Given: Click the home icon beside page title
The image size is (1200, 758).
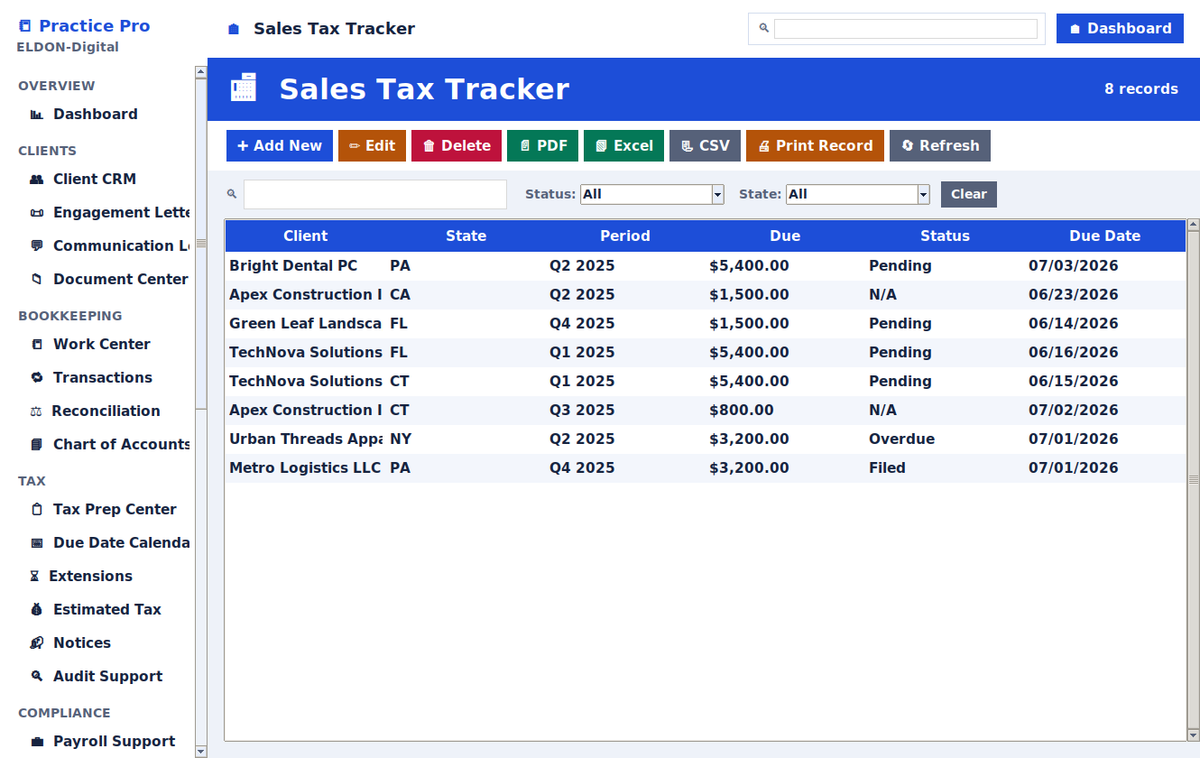Looking at the screenshot, I should pyautogui.click(x=234, y=29).
